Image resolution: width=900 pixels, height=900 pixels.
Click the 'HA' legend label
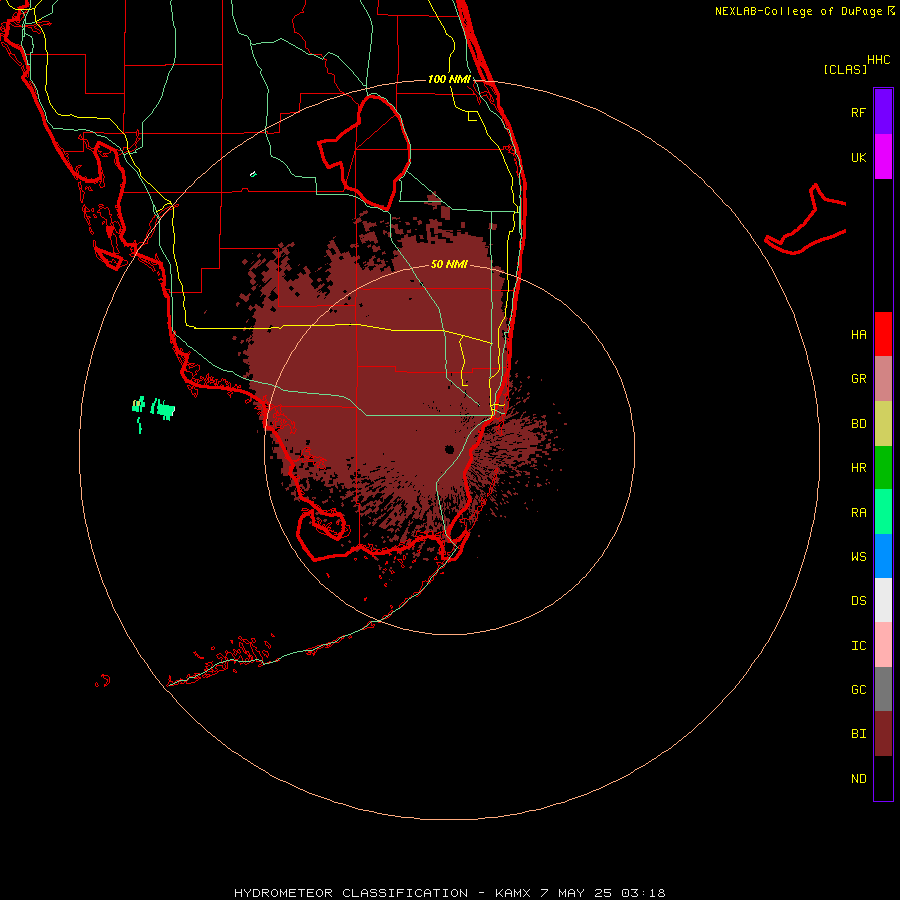pos(858,334)
